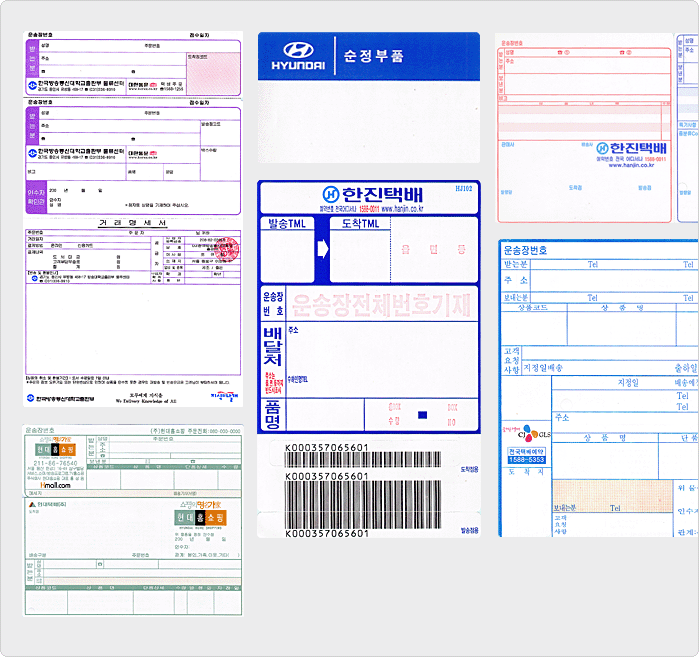Open the partially visible blue waybill at far right
Image resolution: width=699 pixels, height=657 pixels.
click(x=688, y=128)
